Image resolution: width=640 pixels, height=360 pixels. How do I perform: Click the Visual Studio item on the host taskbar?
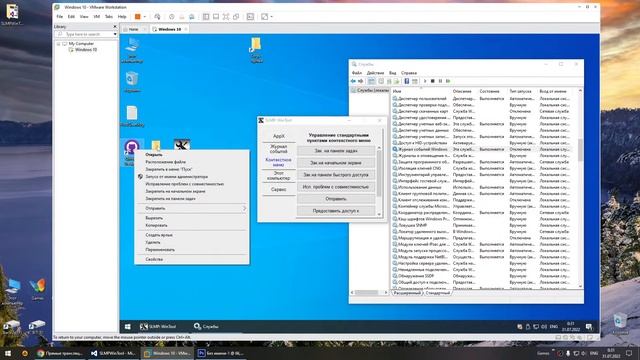click(x=113, y=353)
